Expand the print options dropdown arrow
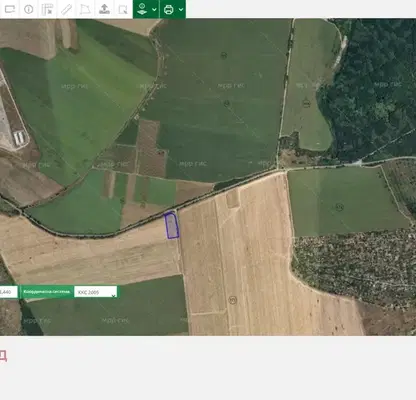This screenshot has width=416, height=400. point(181,9)
